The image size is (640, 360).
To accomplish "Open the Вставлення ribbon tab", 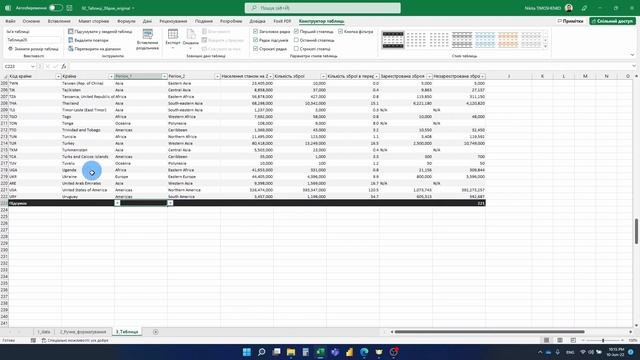I will (59, 21).
